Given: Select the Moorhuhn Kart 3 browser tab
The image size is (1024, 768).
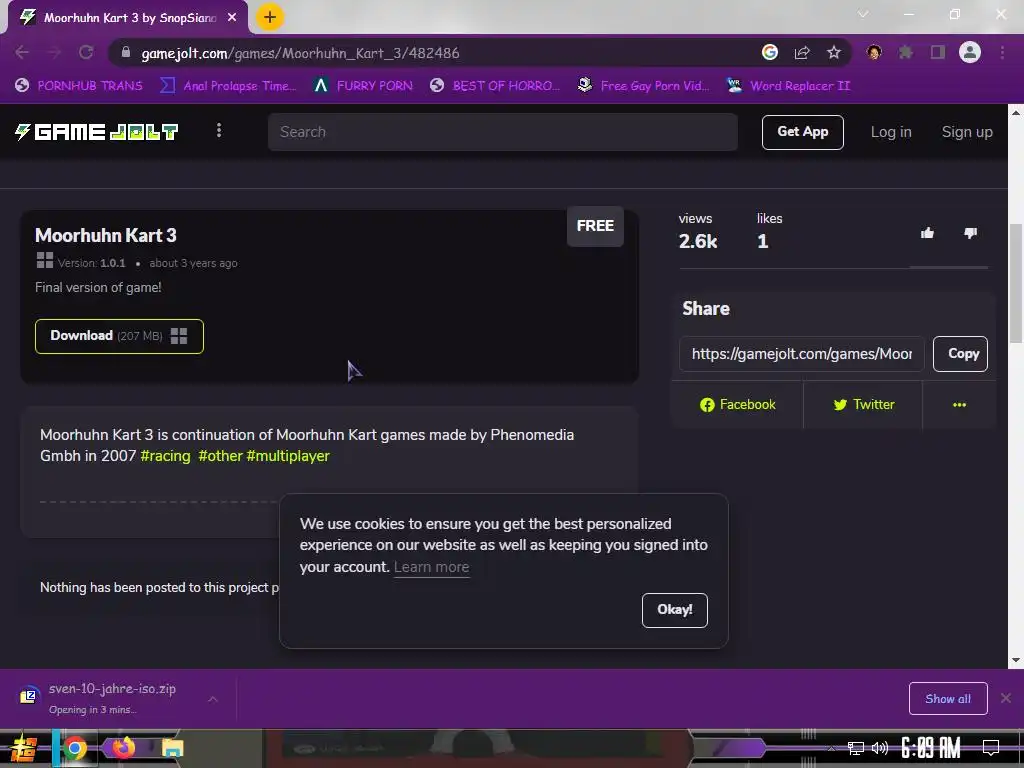Looking at the screenshot, I should (x=128, y=18).
